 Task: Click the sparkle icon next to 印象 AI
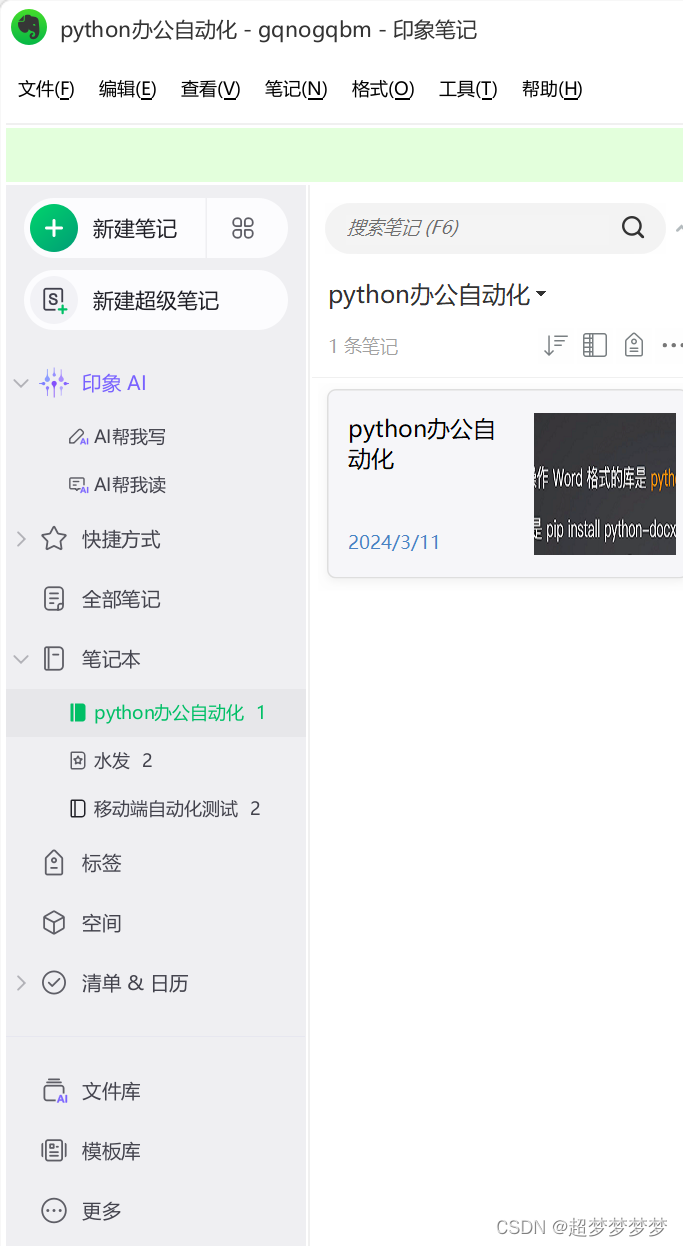(54, 383)
